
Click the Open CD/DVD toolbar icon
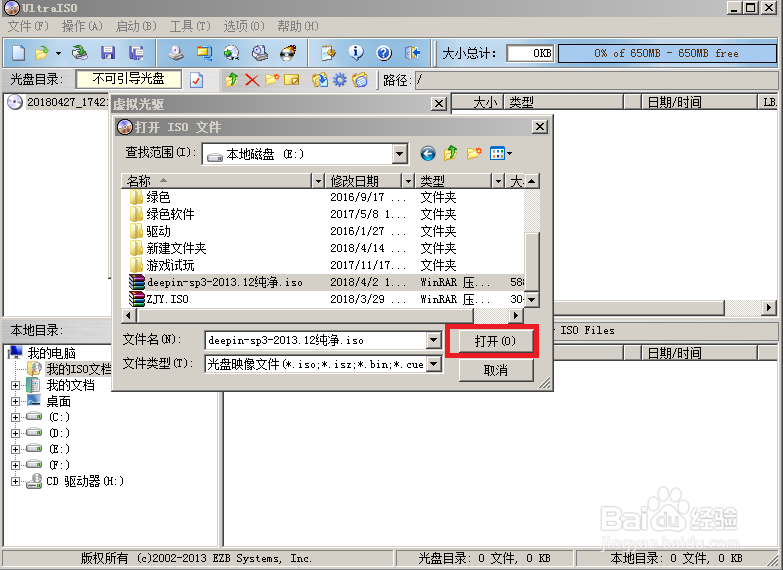point(79,53)
